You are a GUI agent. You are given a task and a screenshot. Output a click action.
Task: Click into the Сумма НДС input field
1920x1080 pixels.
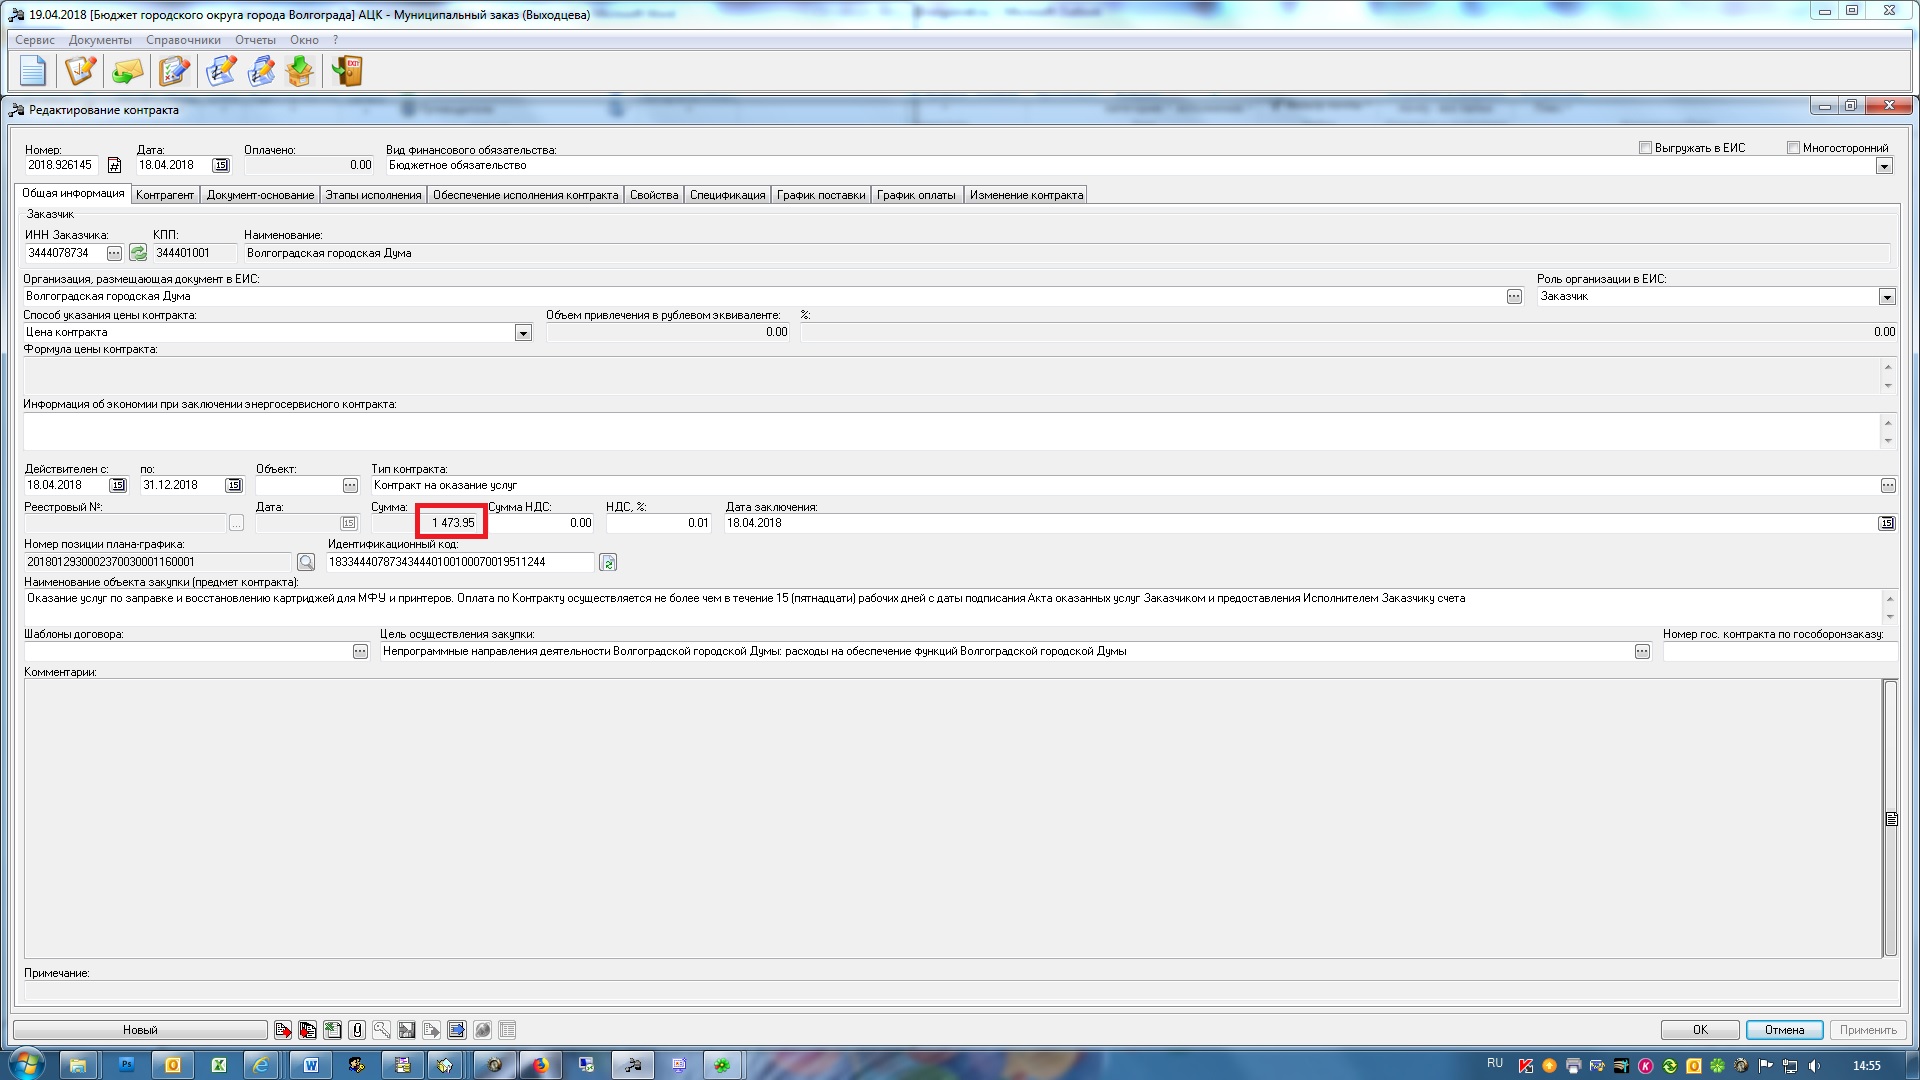(x=542, y=523)
